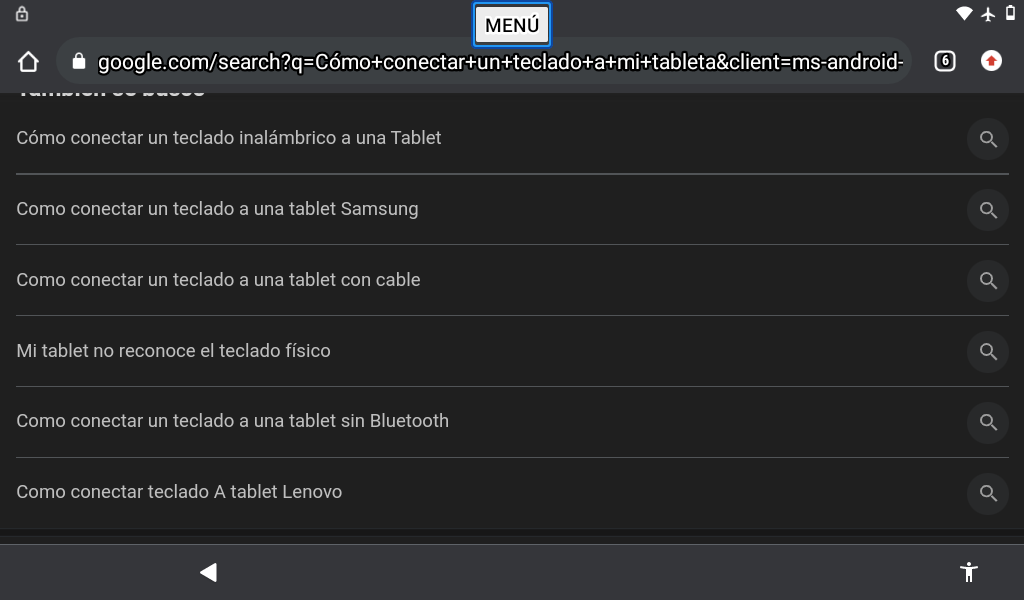The image size is (1024, 600).
Task: Select 'Mi tablet no reconoce el teclado físico'
Action: click(x=173, y=351)
